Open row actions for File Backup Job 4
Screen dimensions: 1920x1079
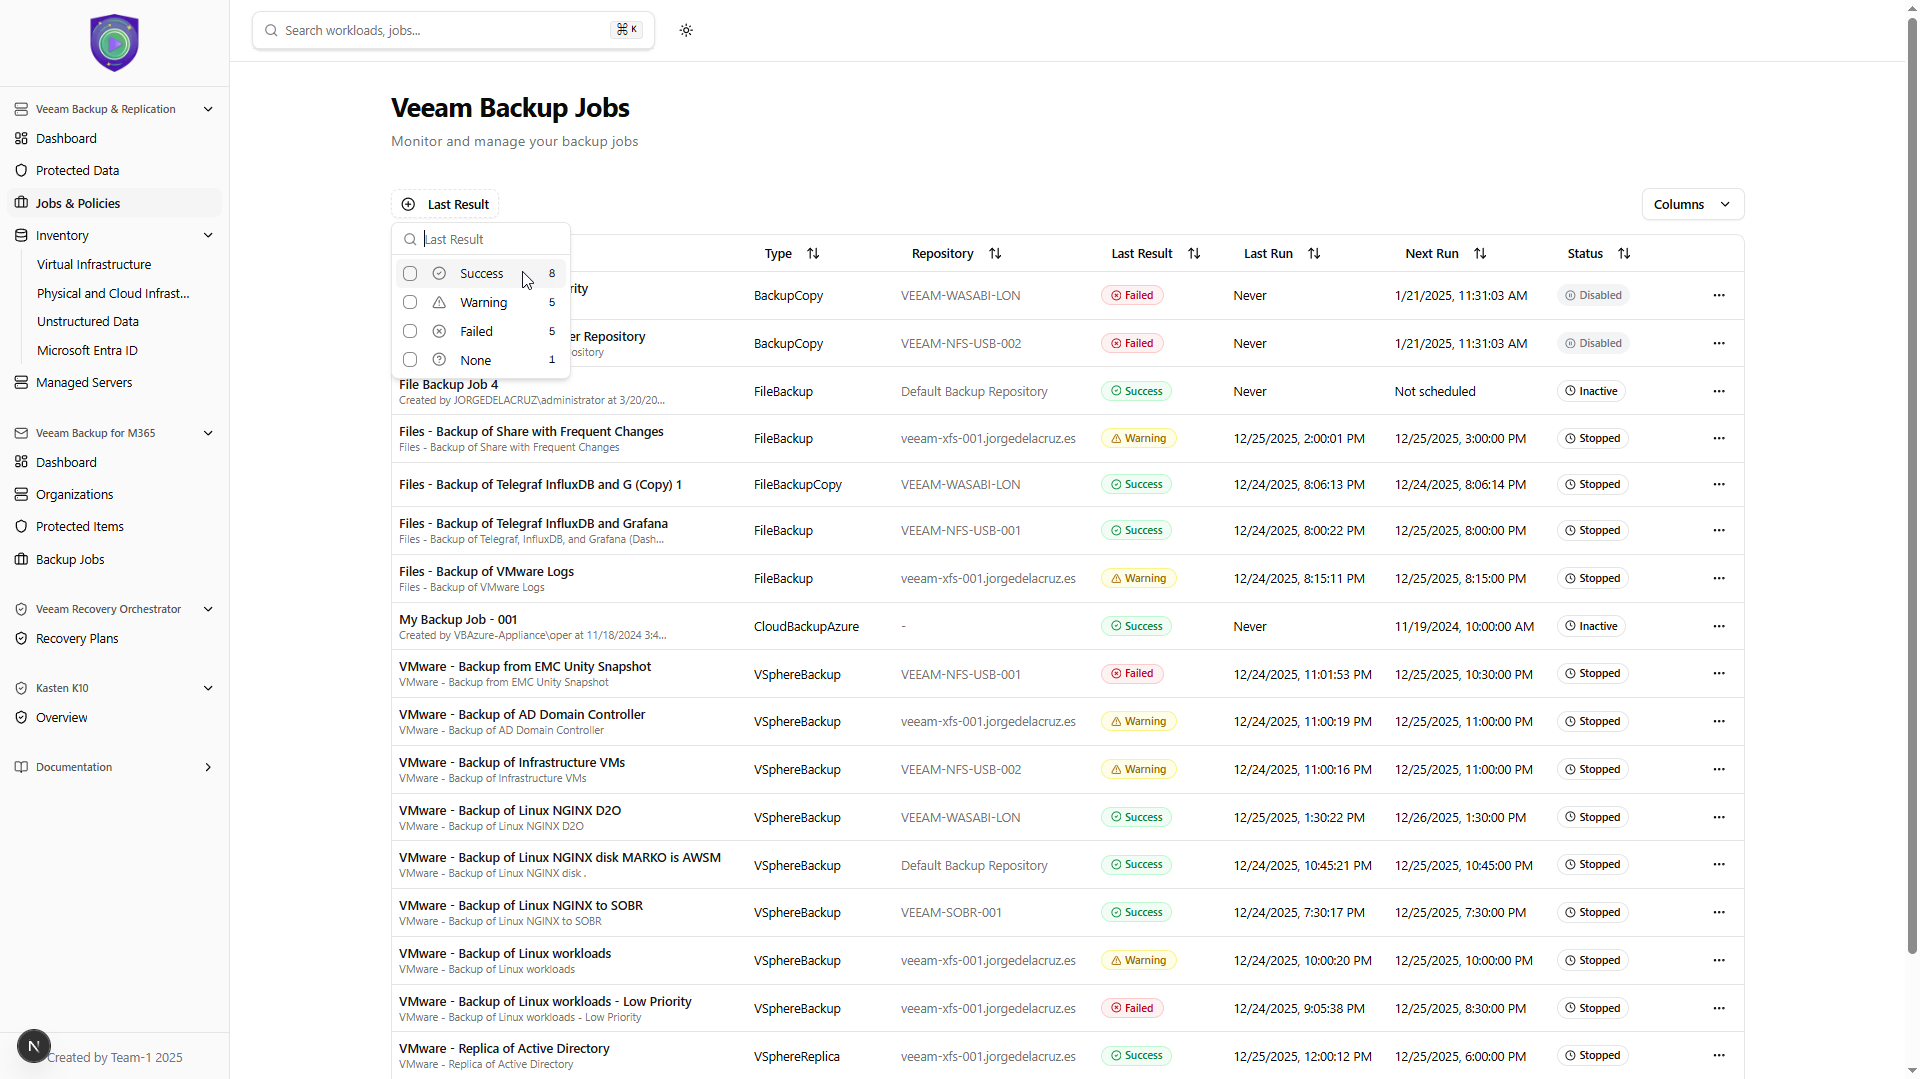point(1718,391)
